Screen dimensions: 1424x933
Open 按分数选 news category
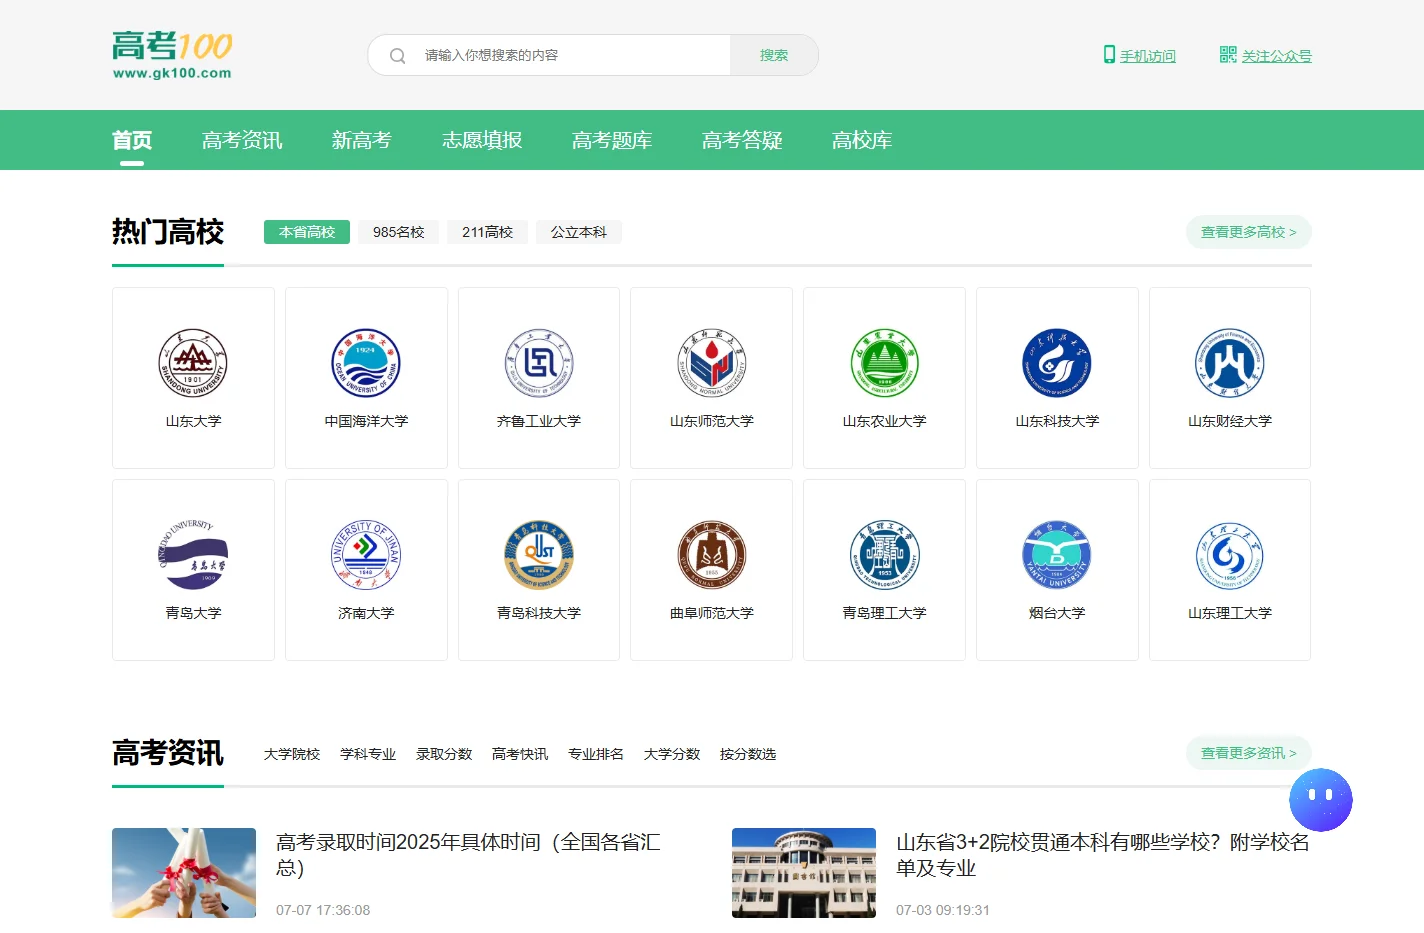pos(748,754)
